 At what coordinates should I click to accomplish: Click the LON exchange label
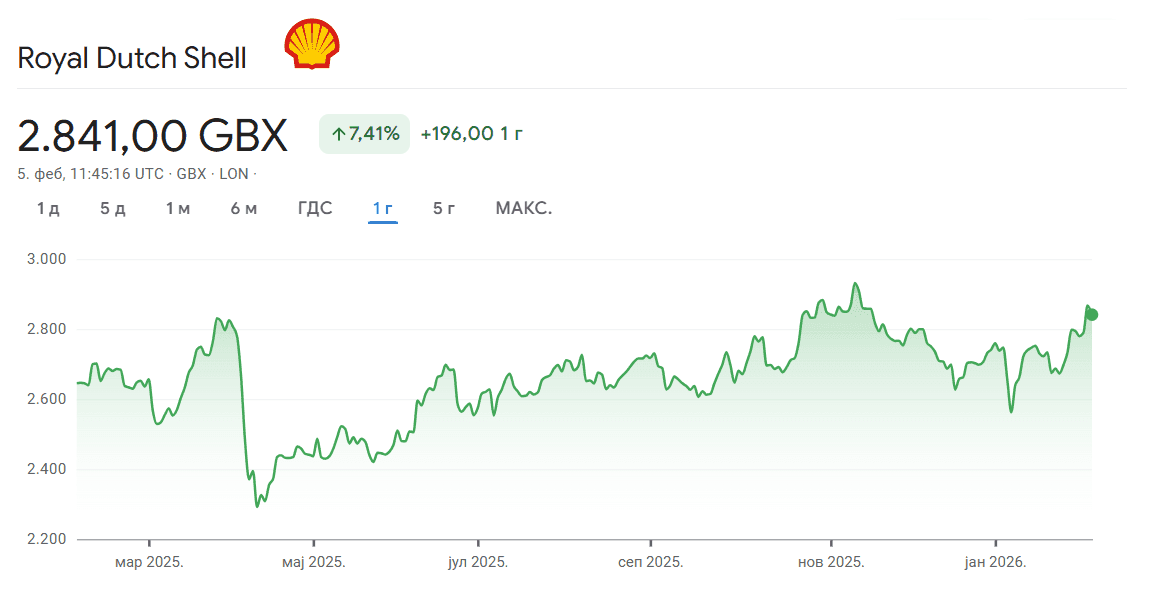[234, 174]
